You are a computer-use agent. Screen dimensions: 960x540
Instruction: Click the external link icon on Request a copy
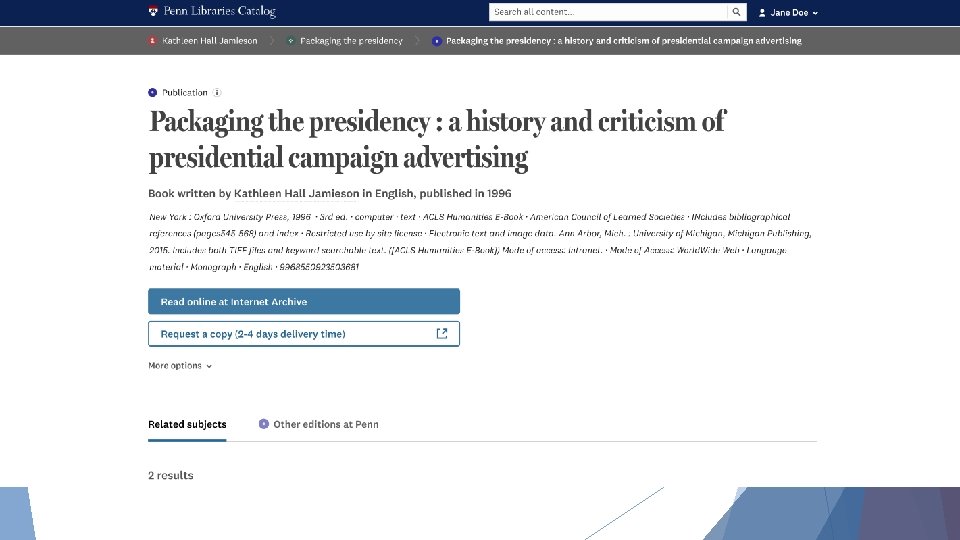pos(442,334)
